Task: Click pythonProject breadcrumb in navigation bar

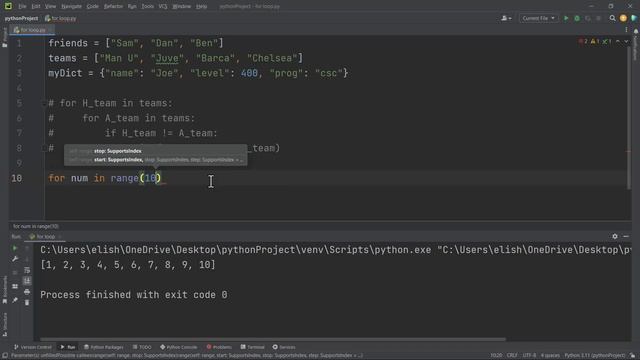Action: click(21, 18)
